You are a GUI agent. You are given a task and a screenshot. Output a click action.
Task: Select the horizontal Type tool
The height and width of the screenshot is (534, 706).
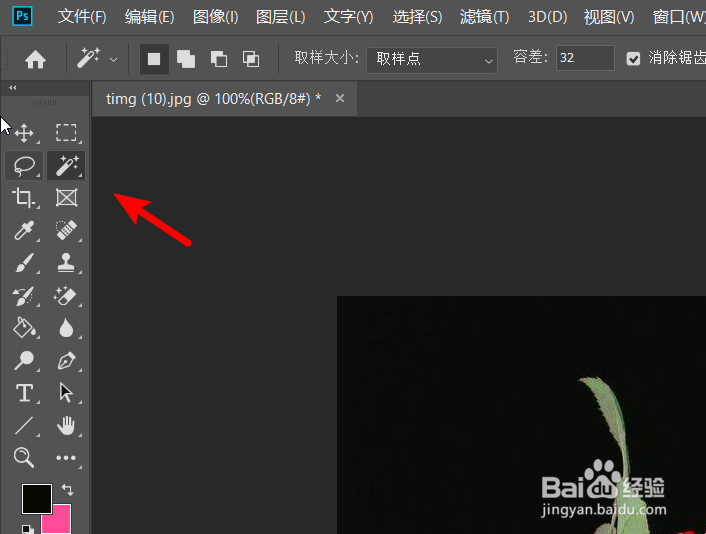24,393
